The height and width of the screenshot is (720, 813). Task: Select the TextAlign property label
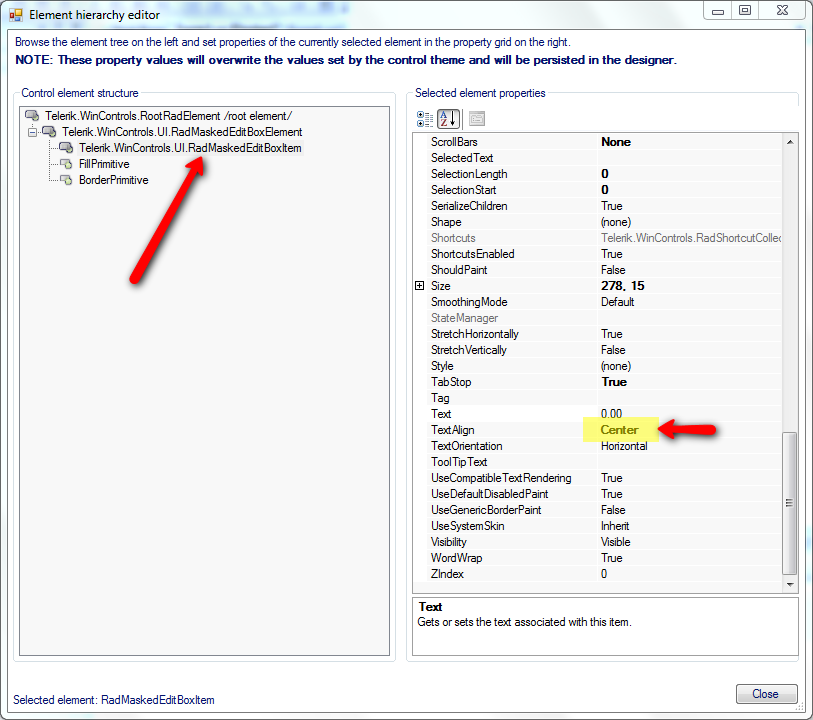point(453,430)
